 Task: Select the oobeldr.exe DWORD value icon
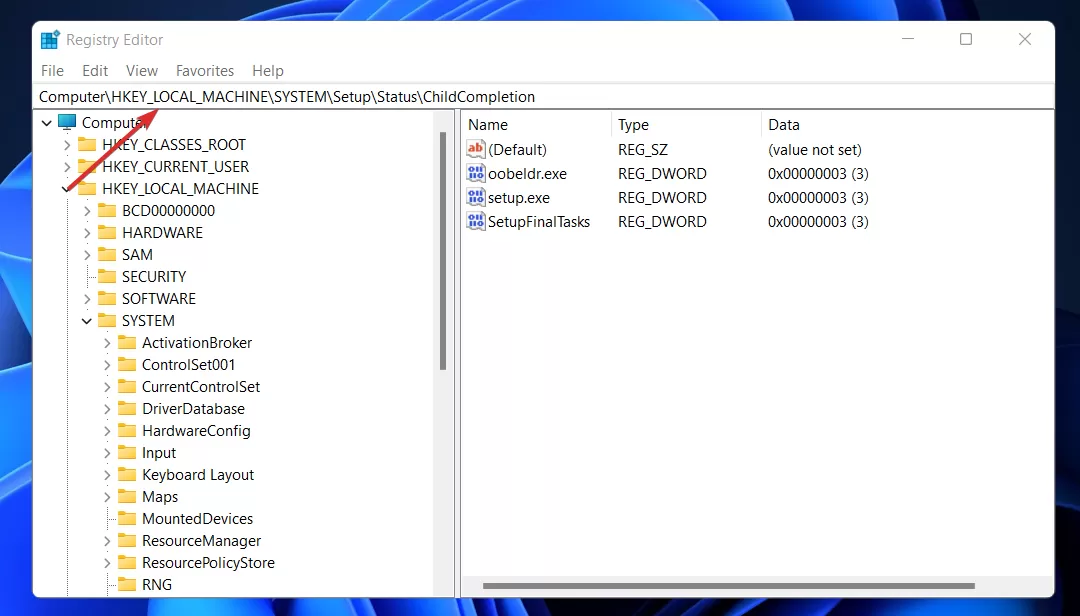476,174
